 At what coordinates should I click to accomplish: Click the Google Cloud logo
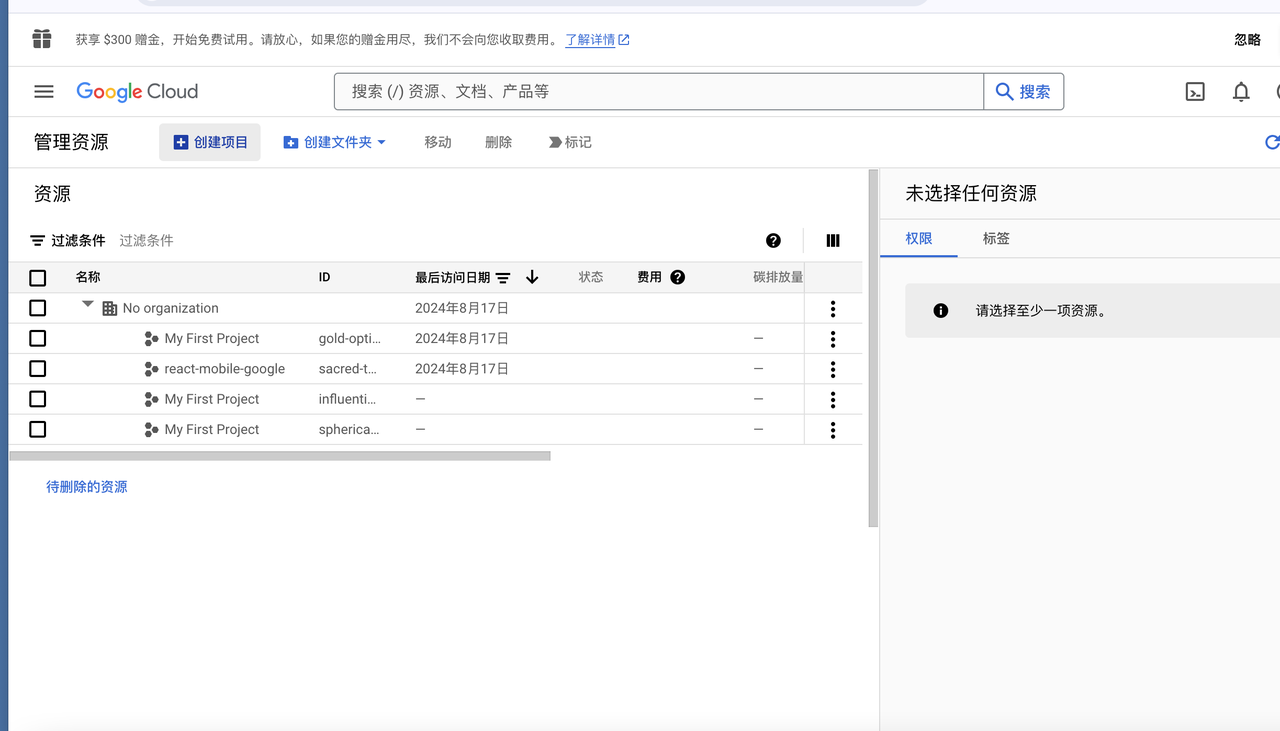pos(137,91)
